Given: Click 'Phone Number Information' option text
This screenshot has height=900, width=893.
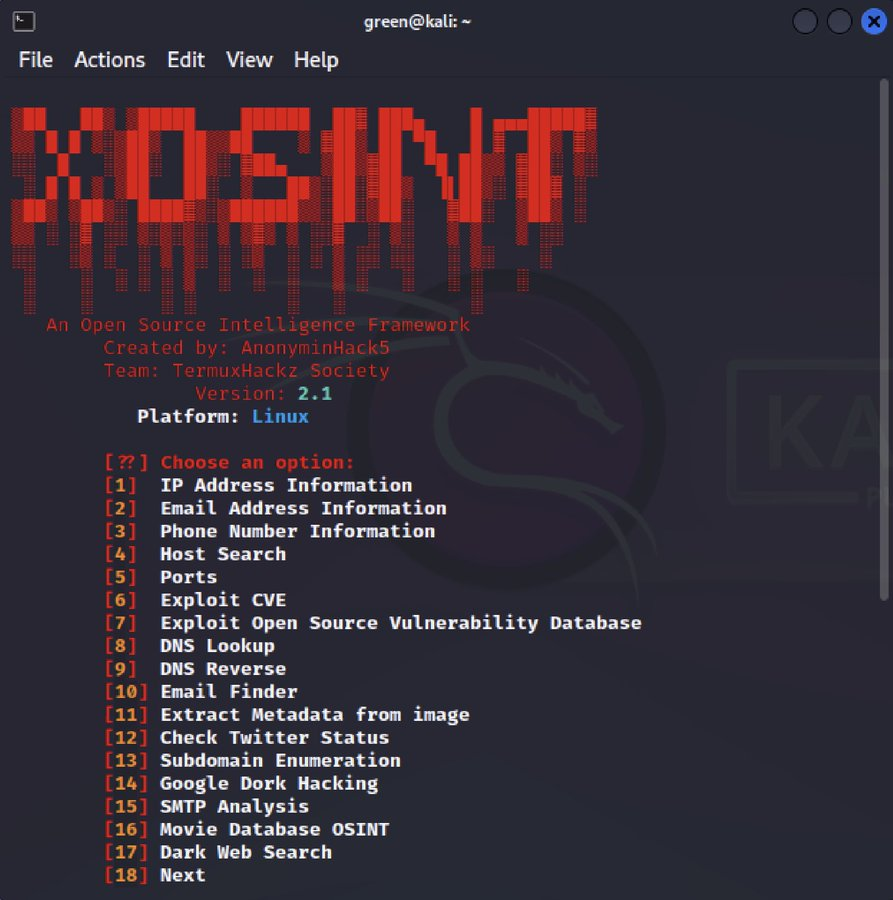Looking at the screenshot, I should point(297,531).
